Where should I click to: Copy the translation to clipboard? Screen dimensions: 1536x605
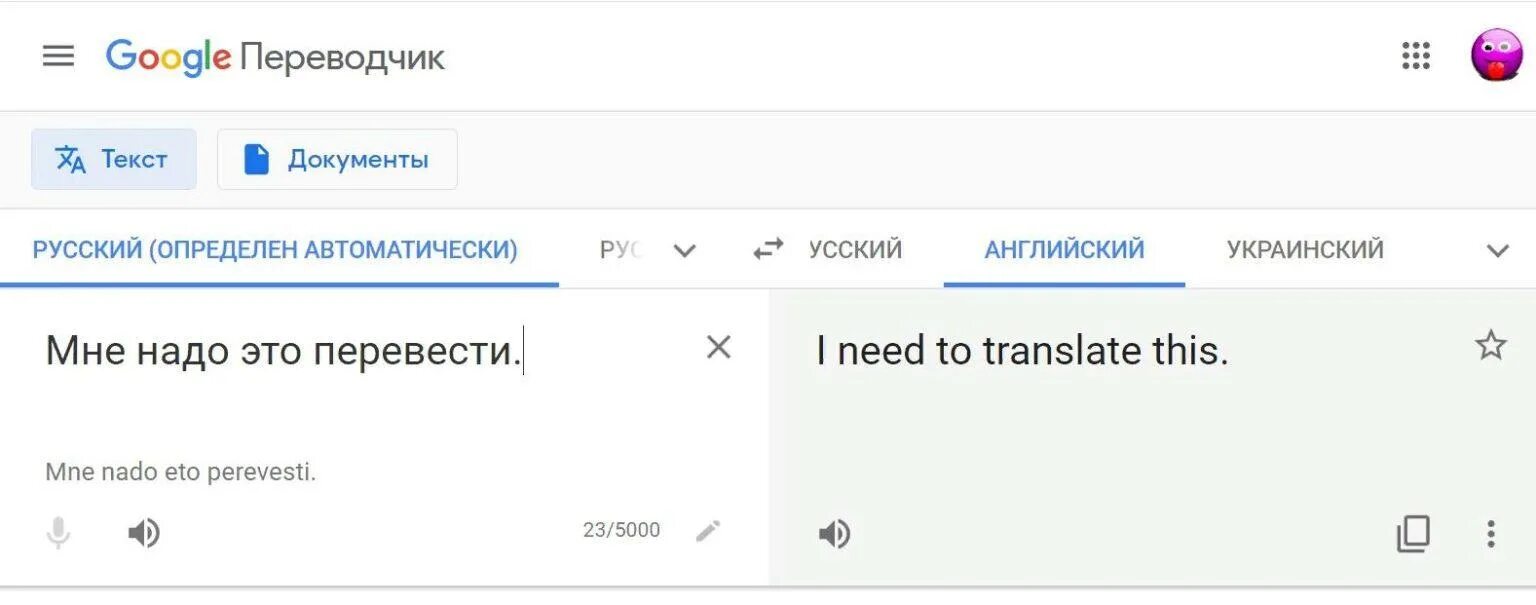[1413, 534]
